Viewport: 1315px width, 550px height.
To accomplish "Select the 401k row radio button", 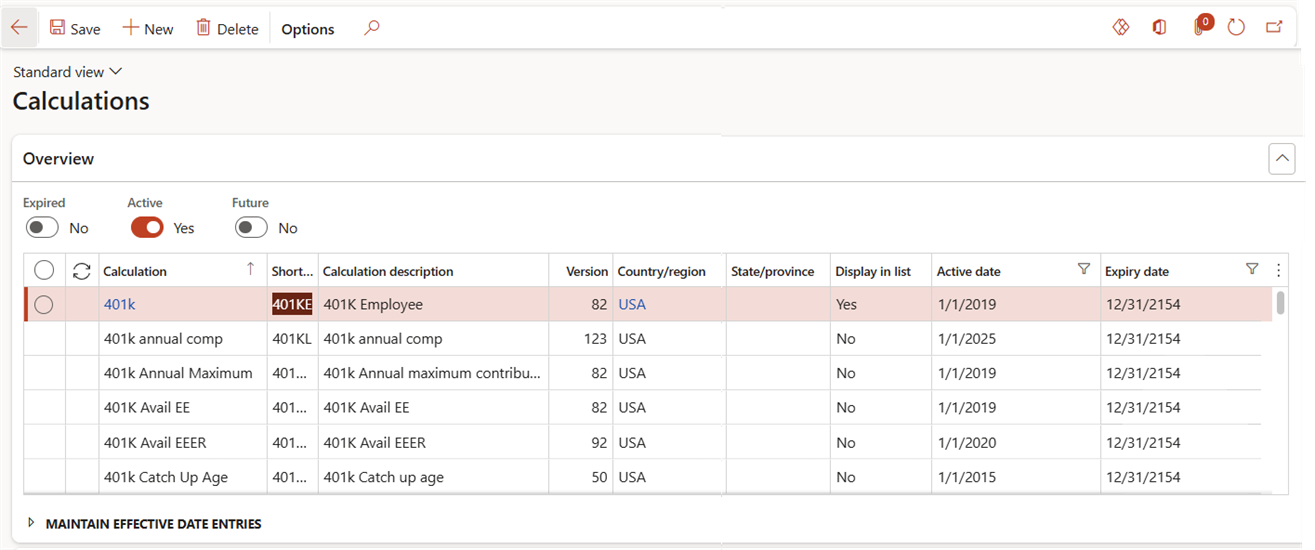I will point(44,305).
